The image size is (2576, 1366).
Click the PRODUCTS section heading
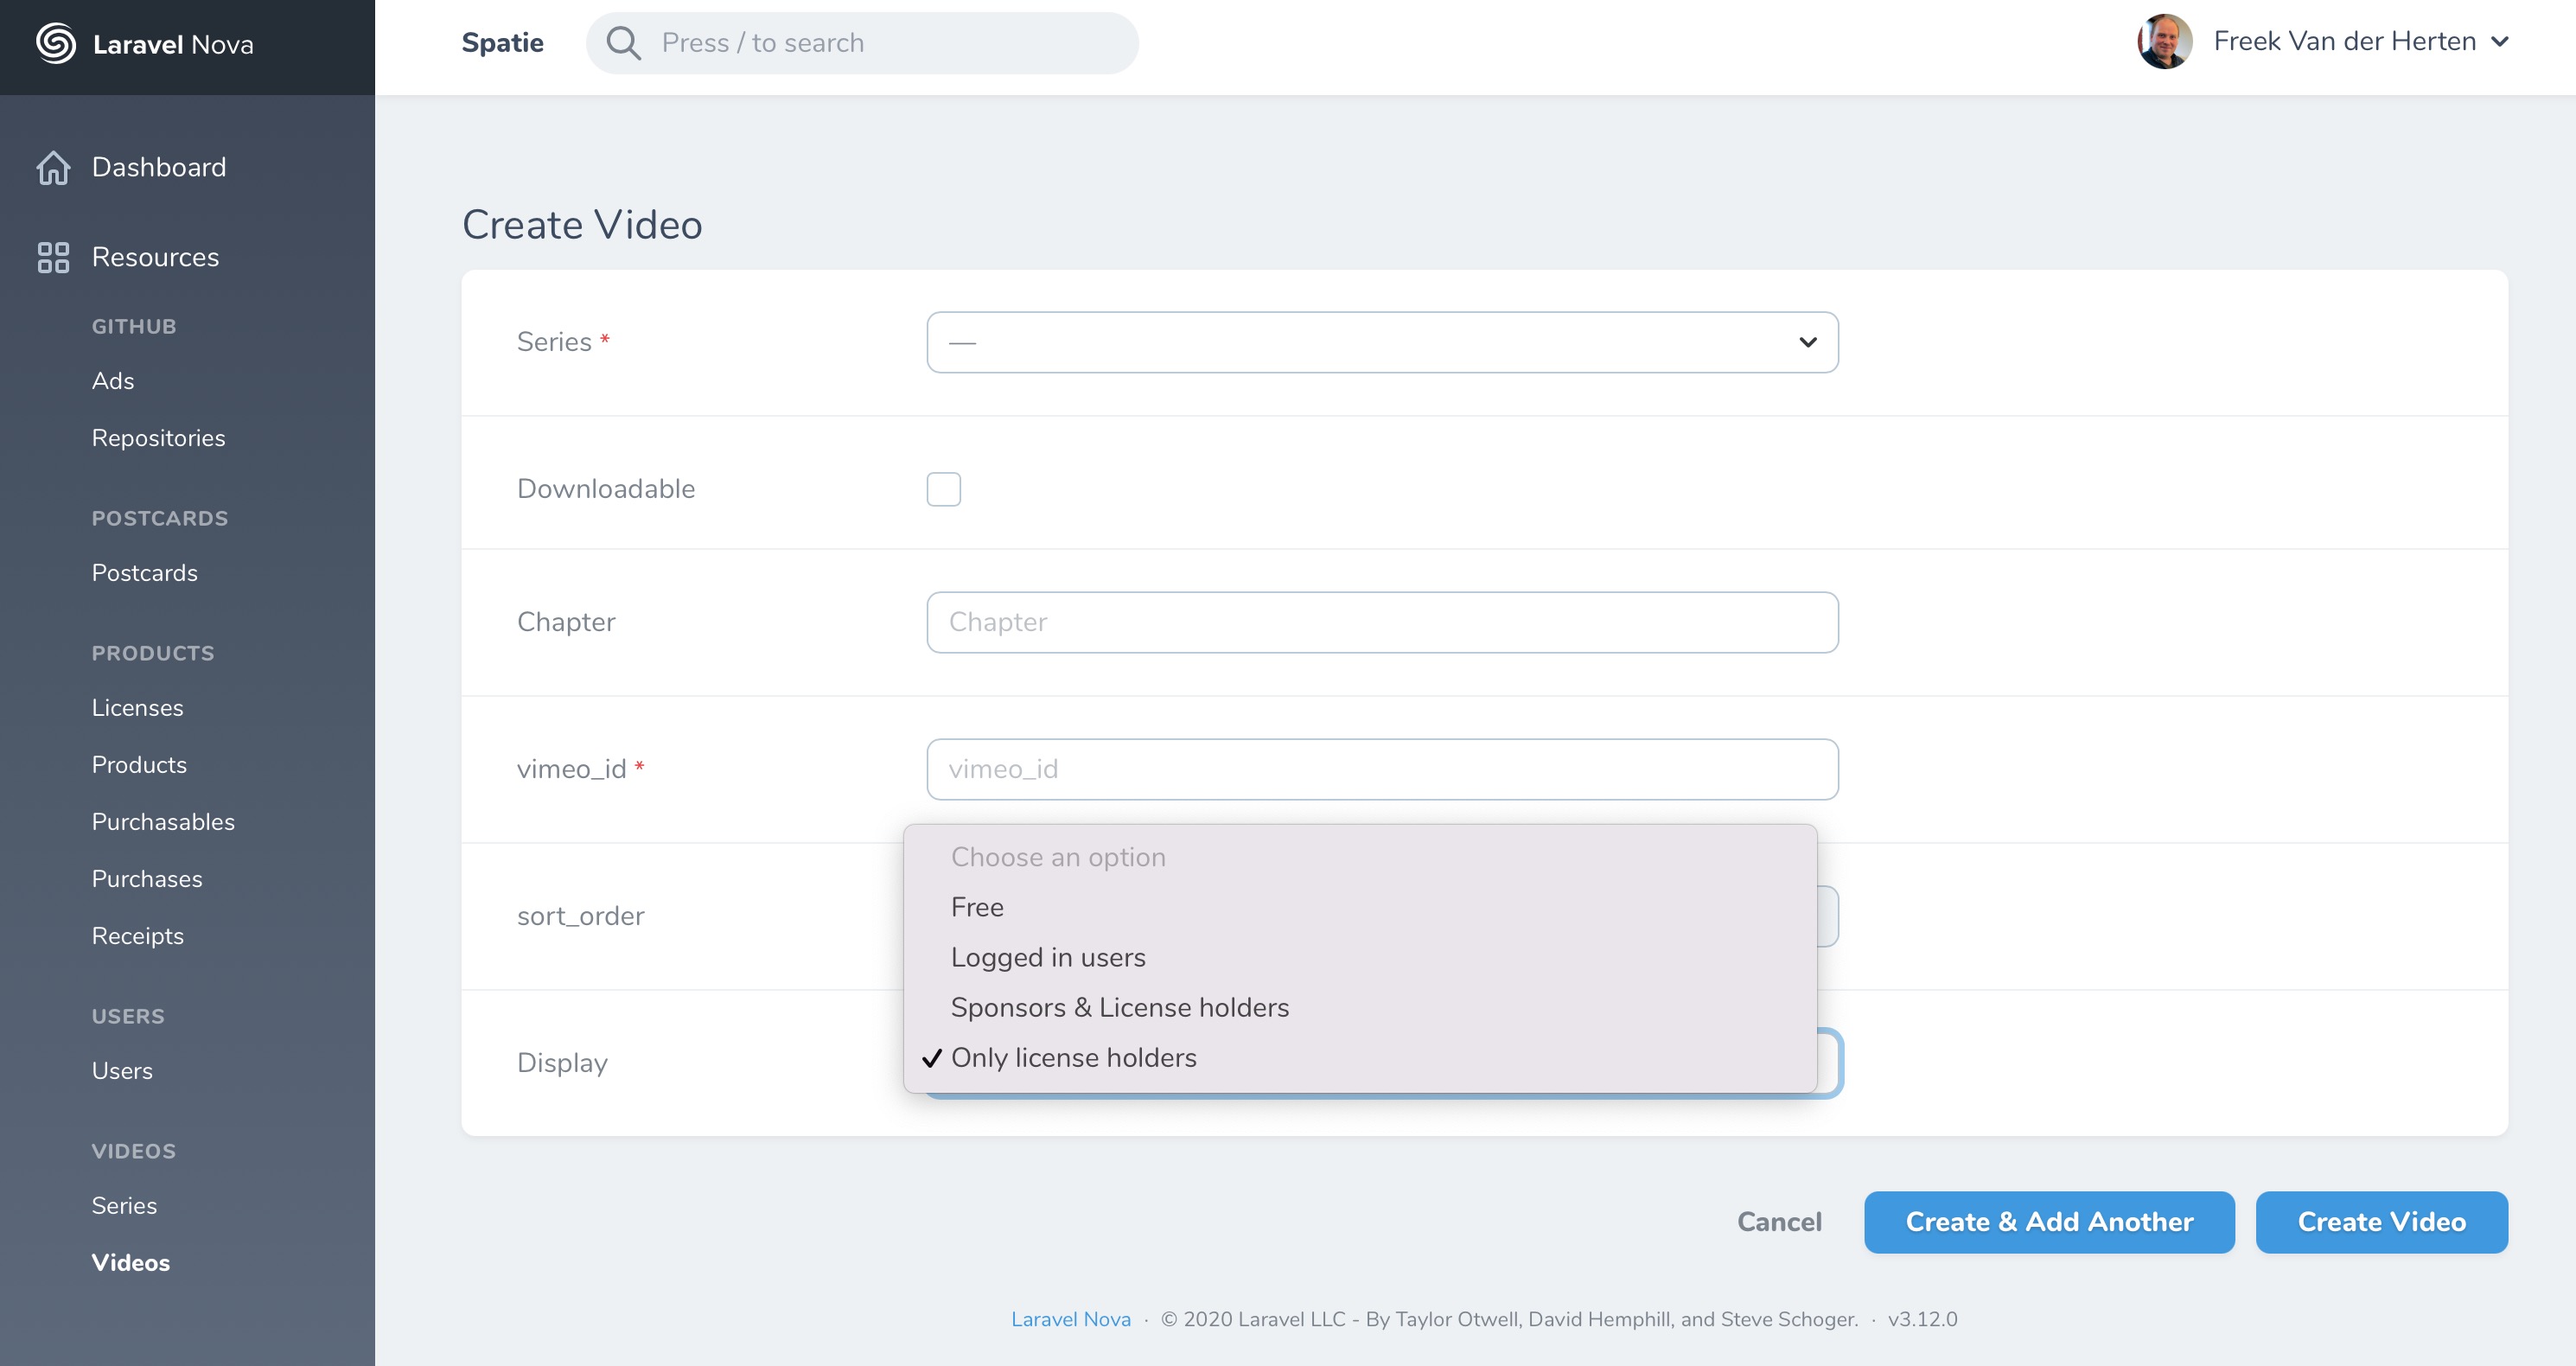pyautogui.click(x=153, y=653)
